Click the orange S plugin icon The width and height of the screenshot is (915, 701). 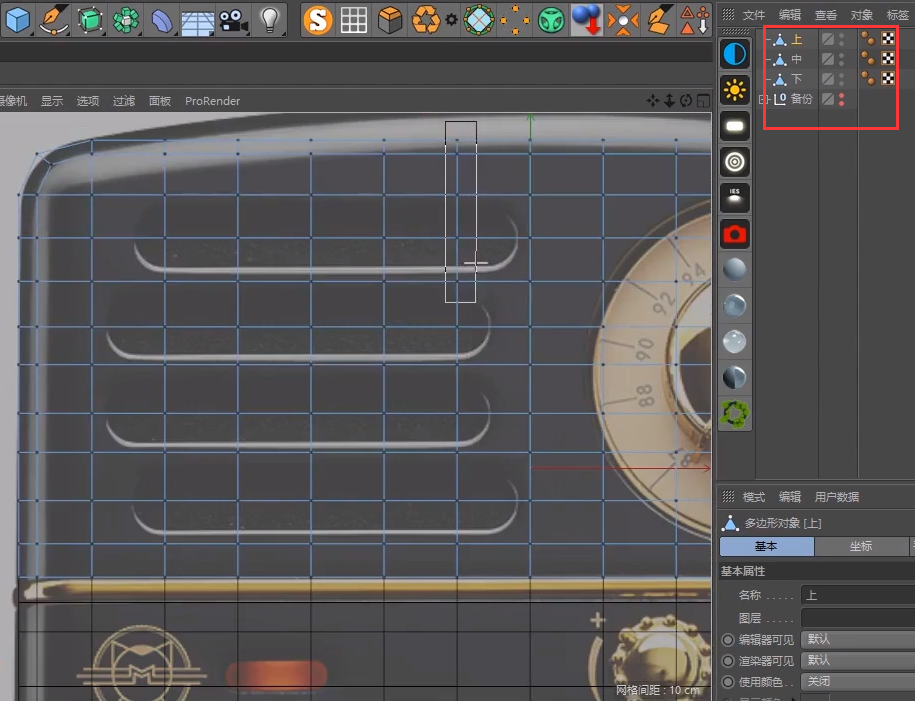tap(318, 18)
